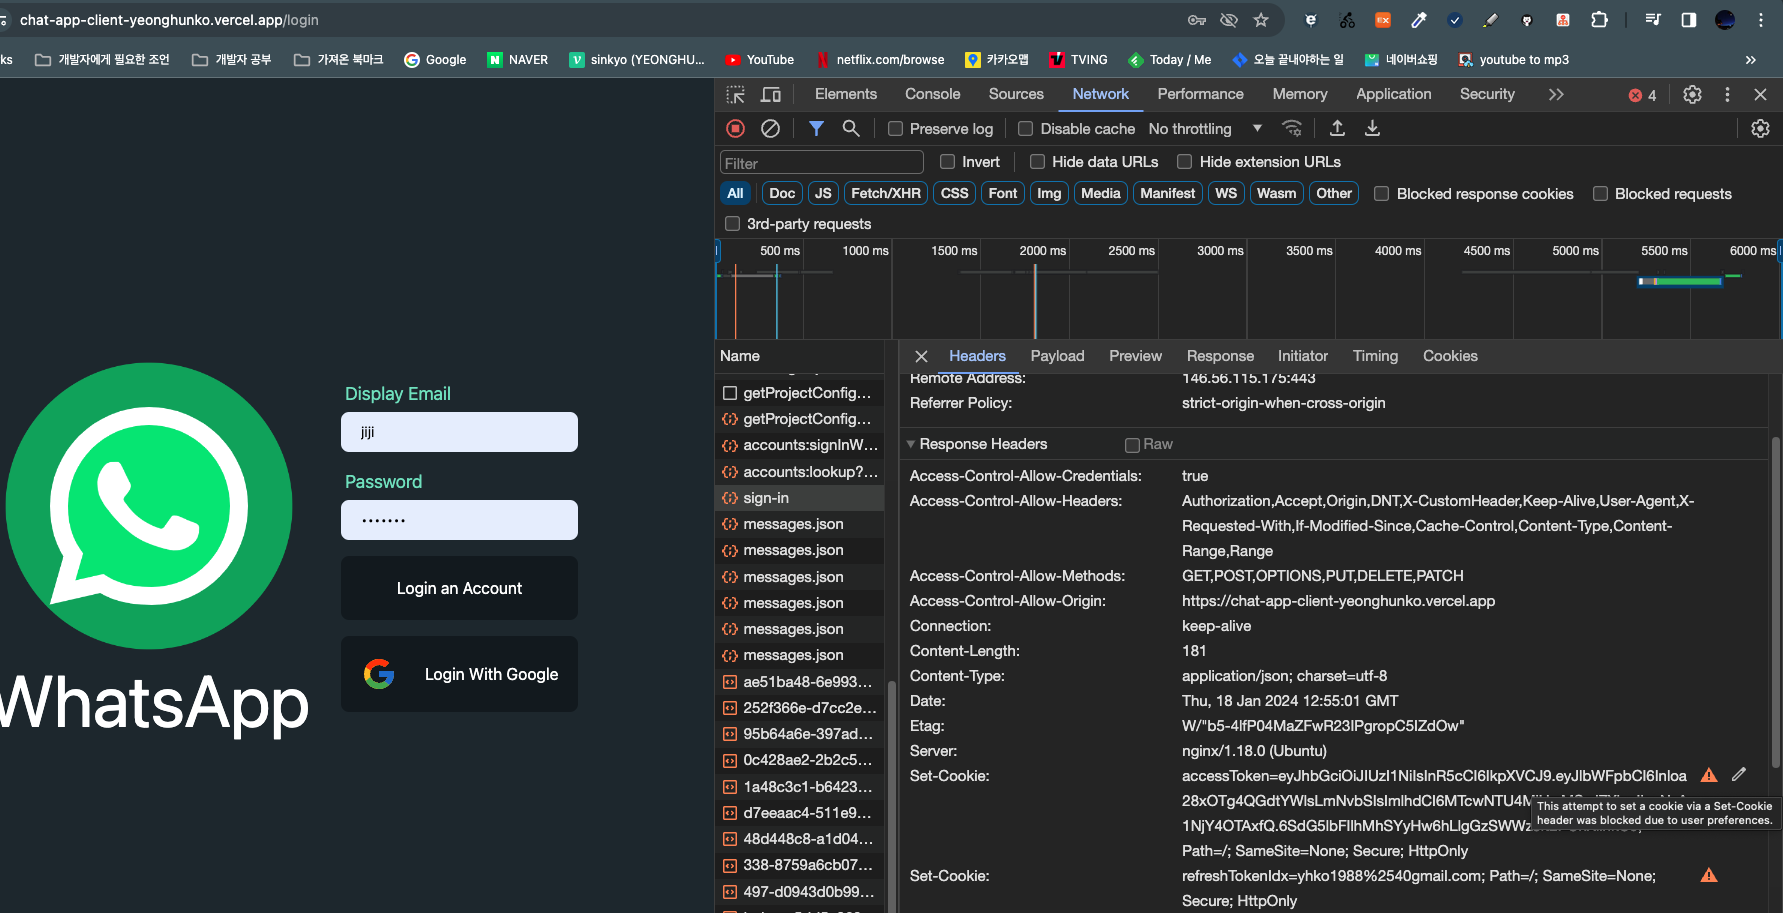Open the Timing tab of request
The image size is (1783, 913).
[1375, 356]
